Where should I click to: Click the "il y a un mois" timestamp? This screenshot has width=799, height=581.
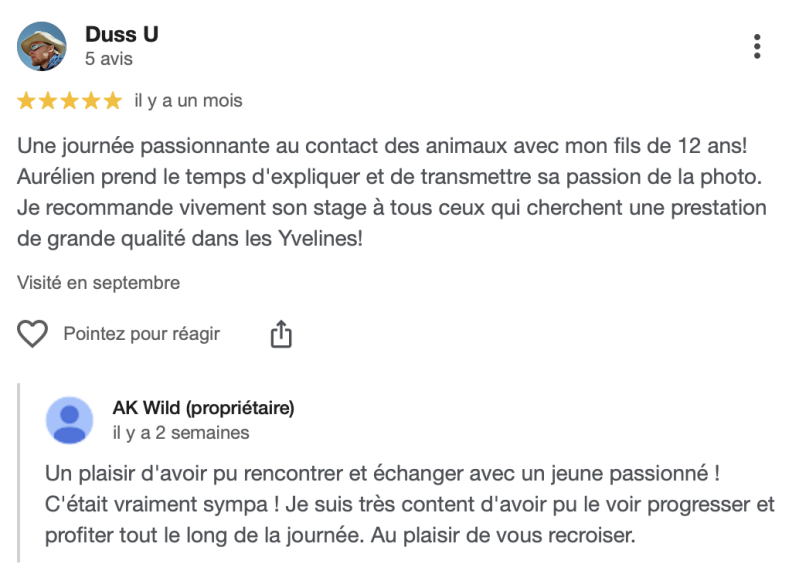tap(188, 101)
